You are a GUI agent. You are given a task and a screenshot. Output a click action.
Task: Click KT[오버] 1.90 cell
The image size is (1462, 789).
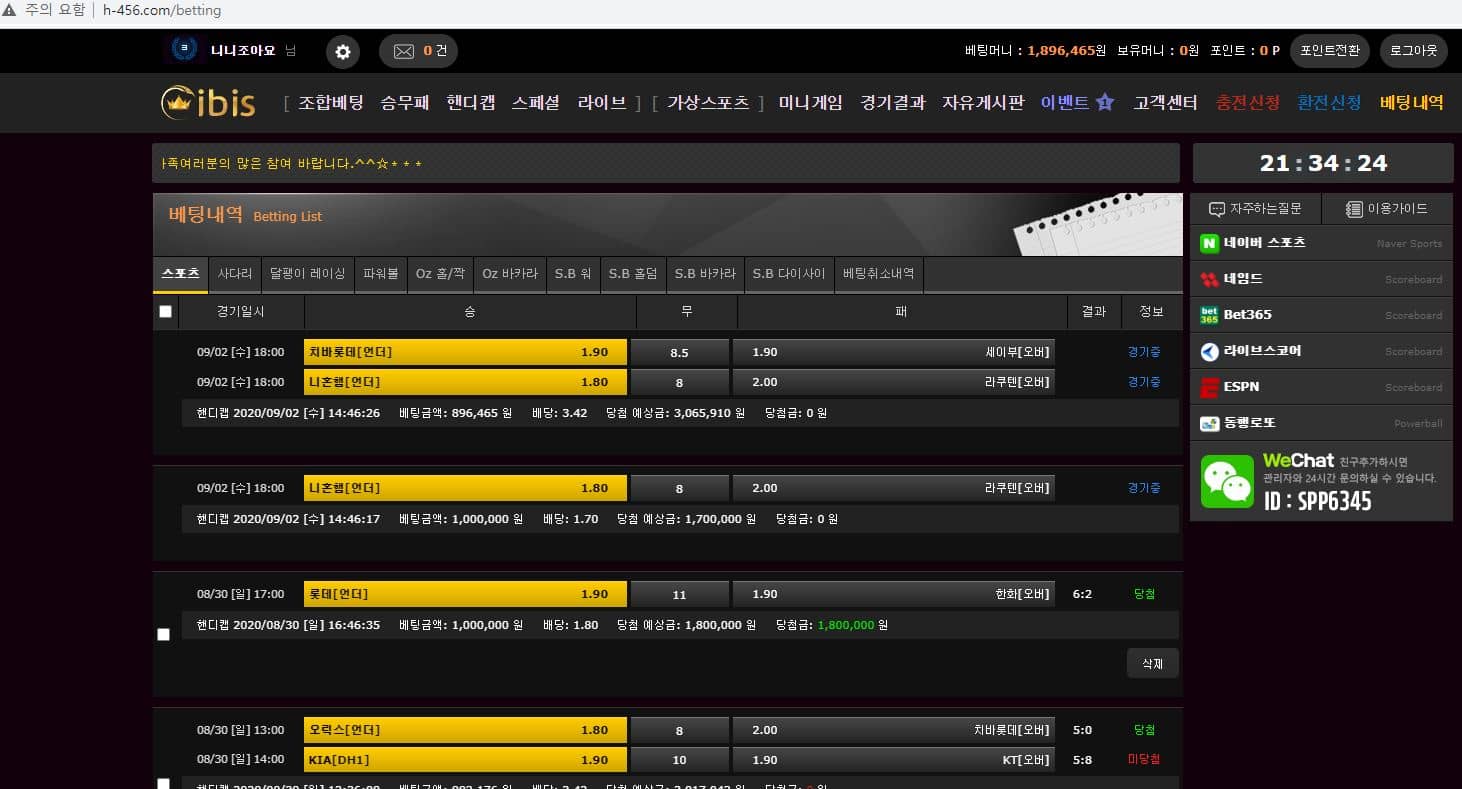893,759
